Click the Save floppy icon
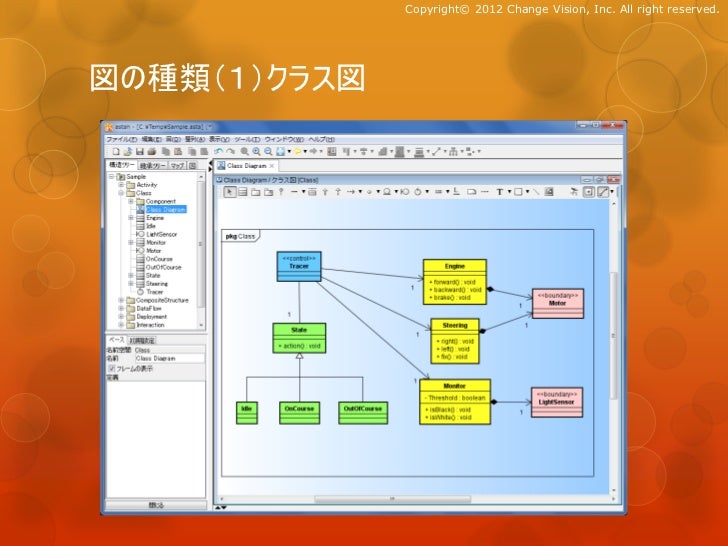This screenshot has width=728, height=546. tap(140, 151)
